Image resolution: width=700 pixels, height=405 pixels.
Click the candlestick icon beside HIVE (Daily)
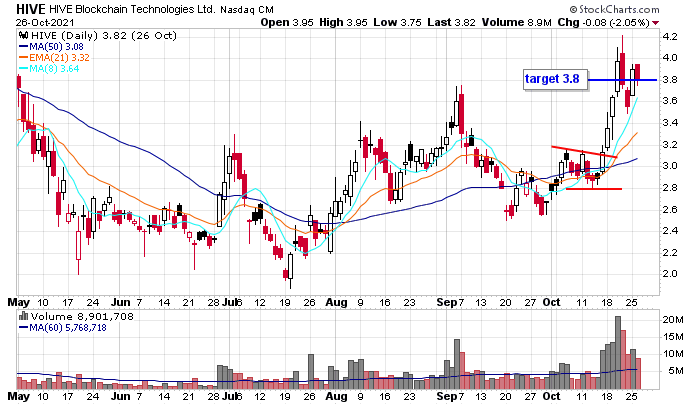(x=24, y=35)
